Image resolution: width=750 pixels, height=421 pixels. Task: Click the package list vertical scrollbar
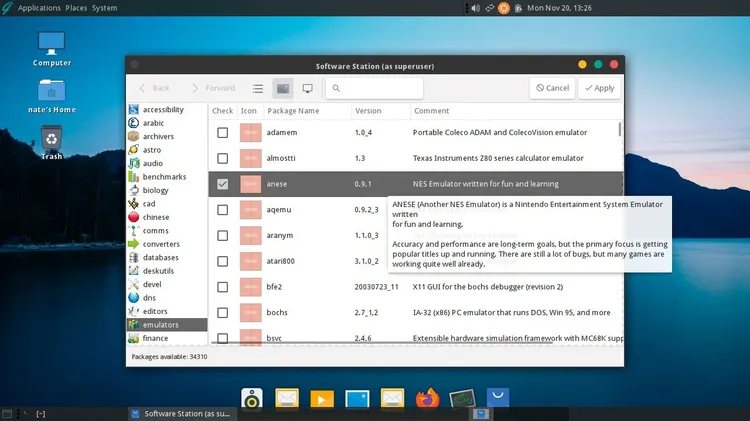pos(620,129)
